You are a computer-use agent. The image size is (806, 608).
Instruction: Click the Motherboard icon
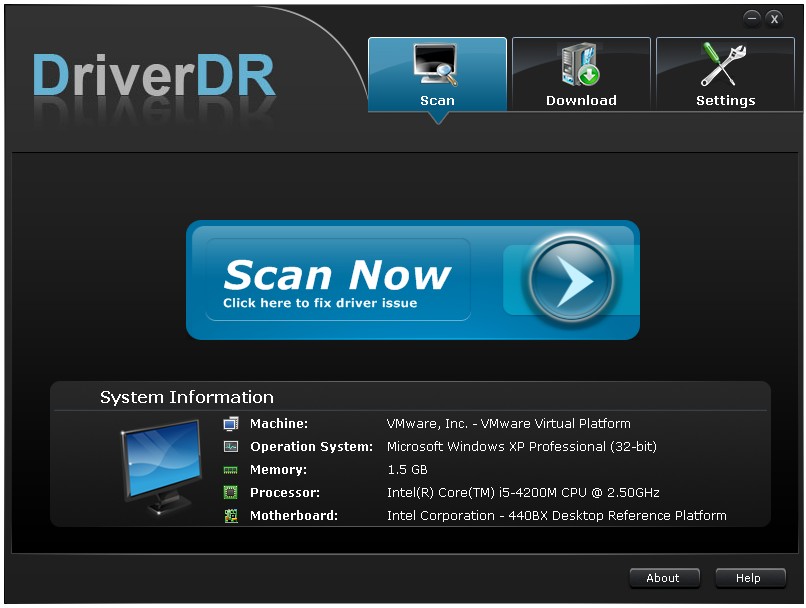coord(231,515)
